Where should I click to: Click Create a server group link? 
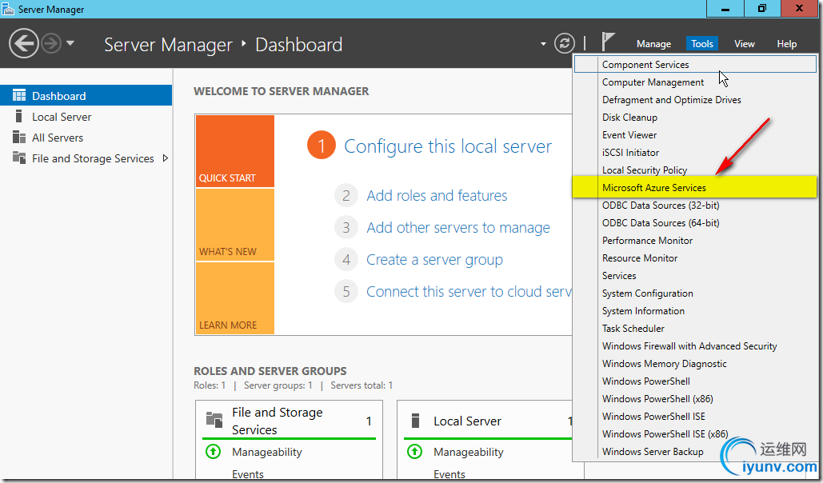click(435, 259)
